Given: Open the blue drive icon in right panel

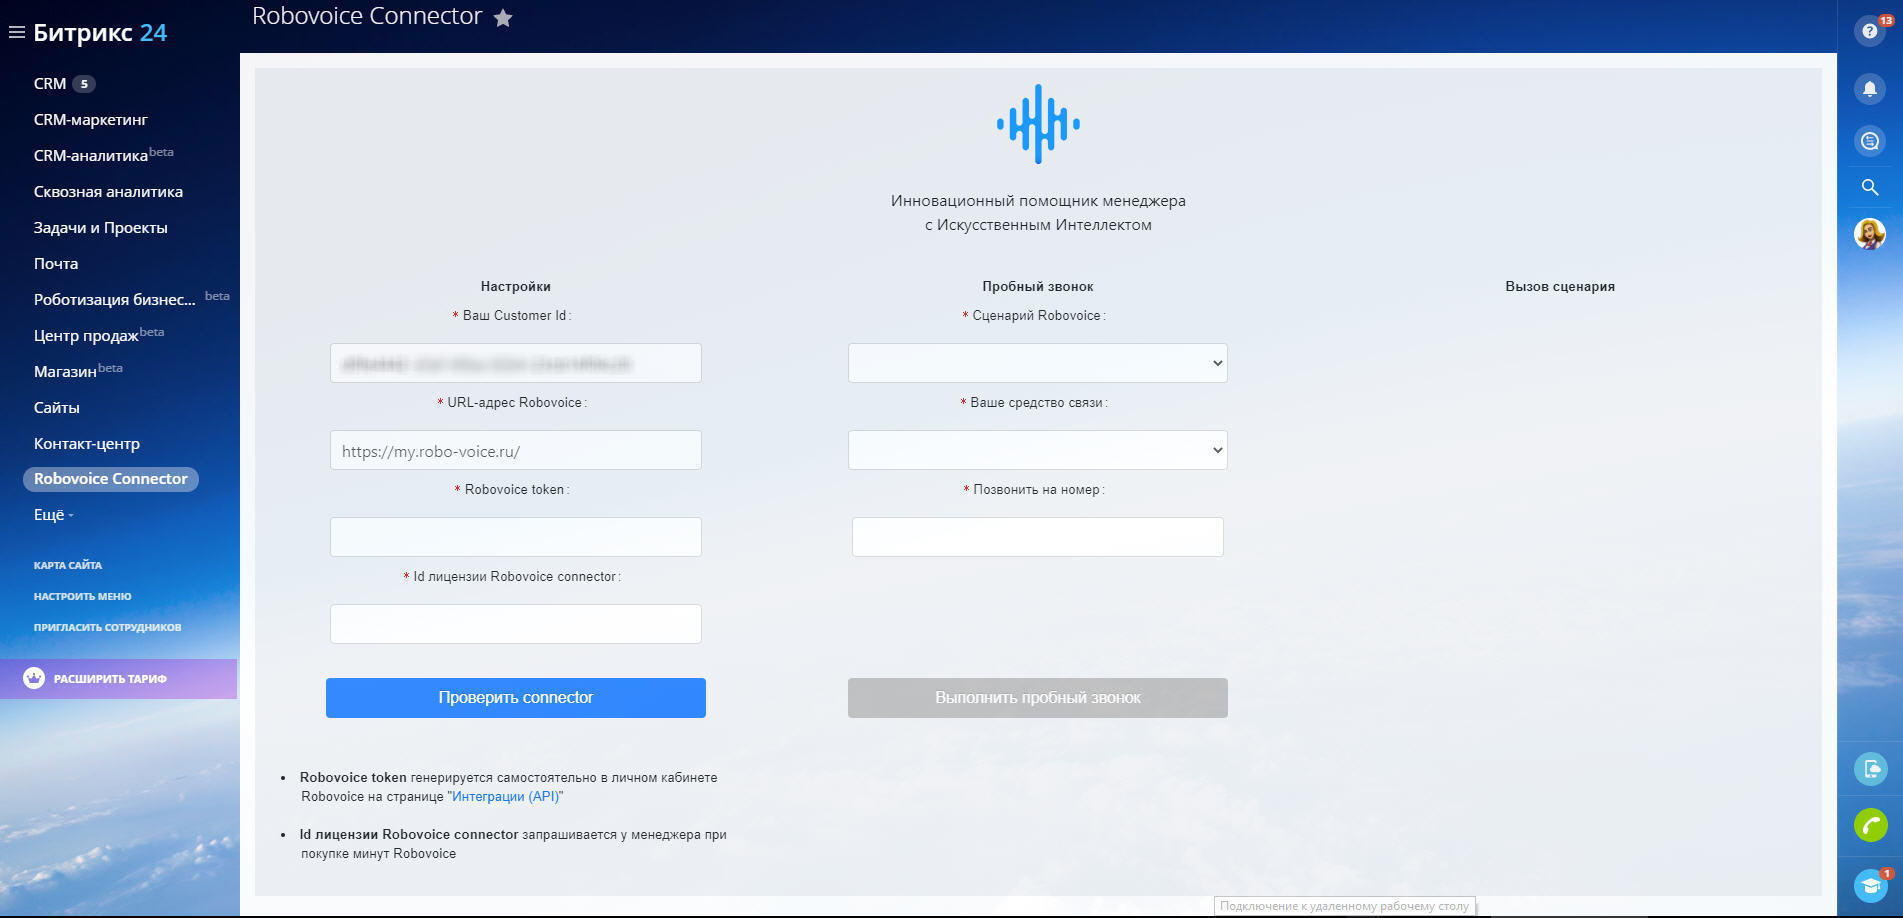Looking at the screenshot, I should click(x=1870, y=769).
